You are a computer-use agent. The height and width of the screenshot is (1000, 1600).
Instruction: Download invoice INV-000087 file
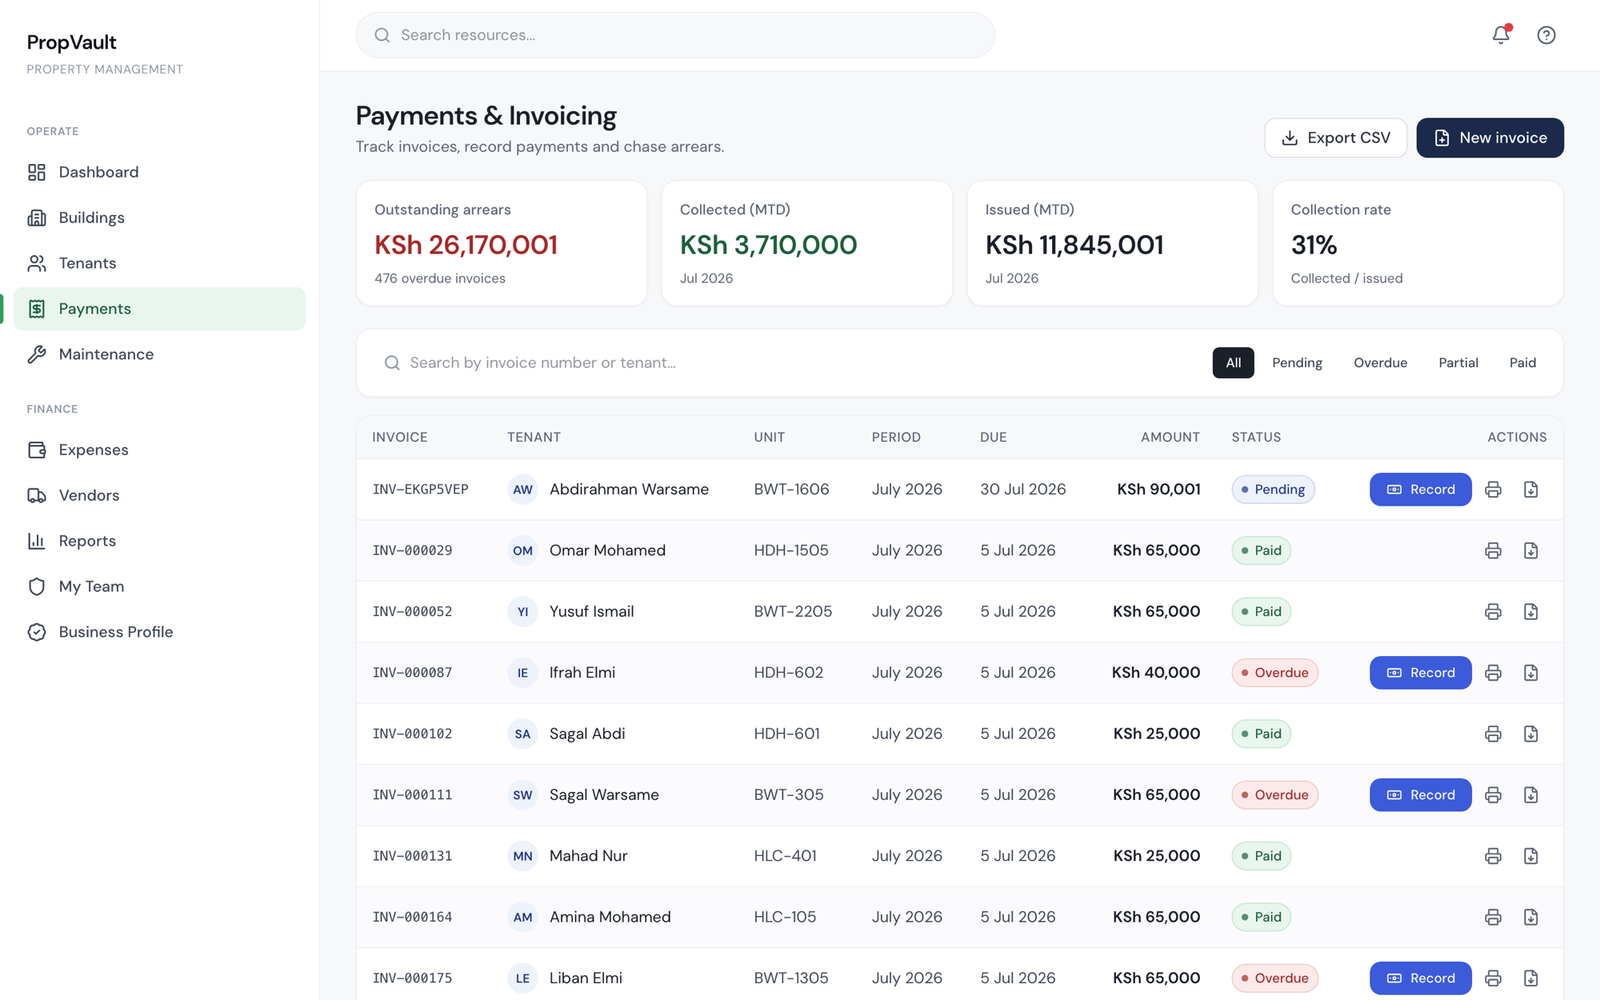point(1531,673)
